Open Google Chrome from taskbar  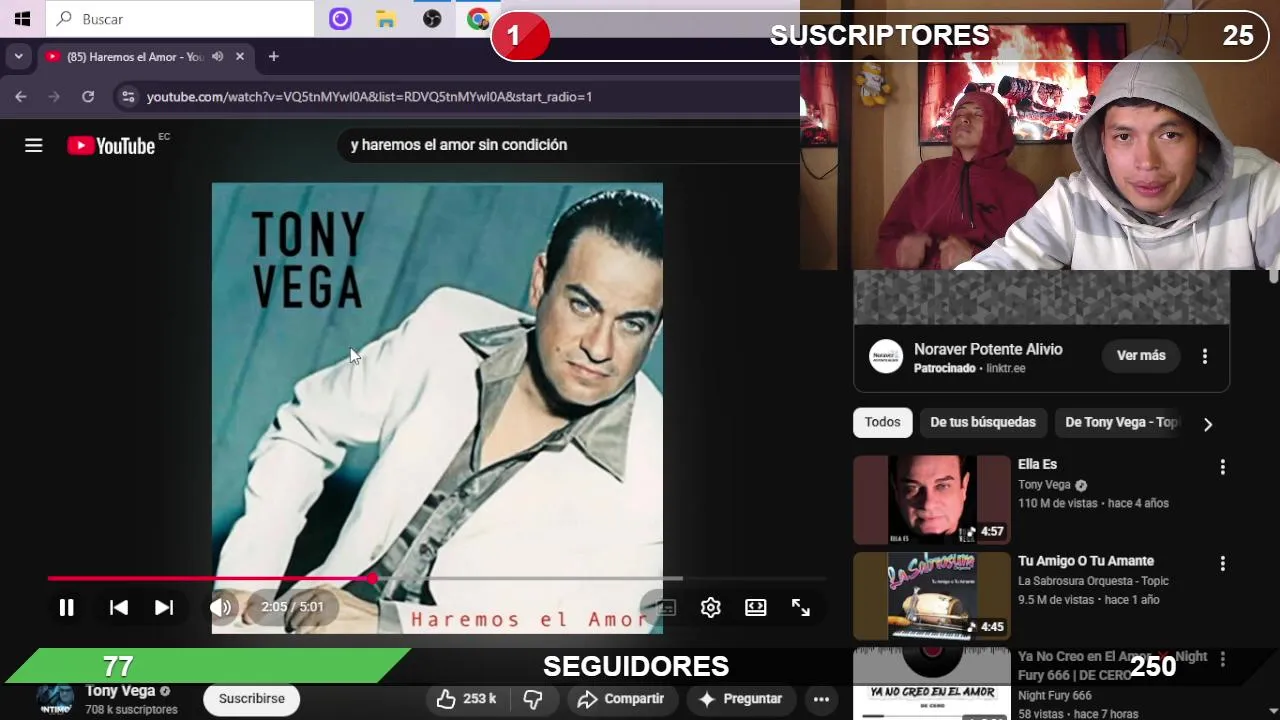(478, 19)
